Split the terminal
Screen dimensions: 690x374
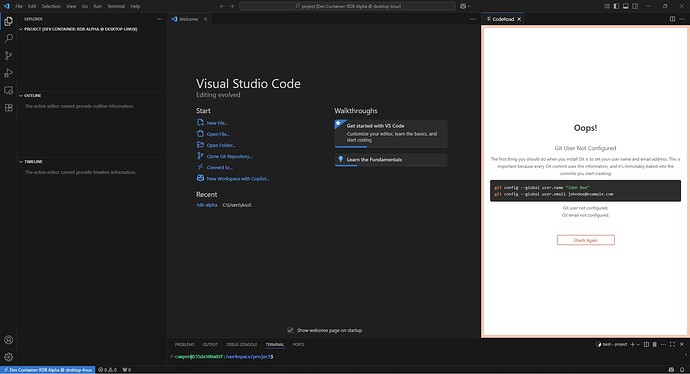(x=646, y=345)
